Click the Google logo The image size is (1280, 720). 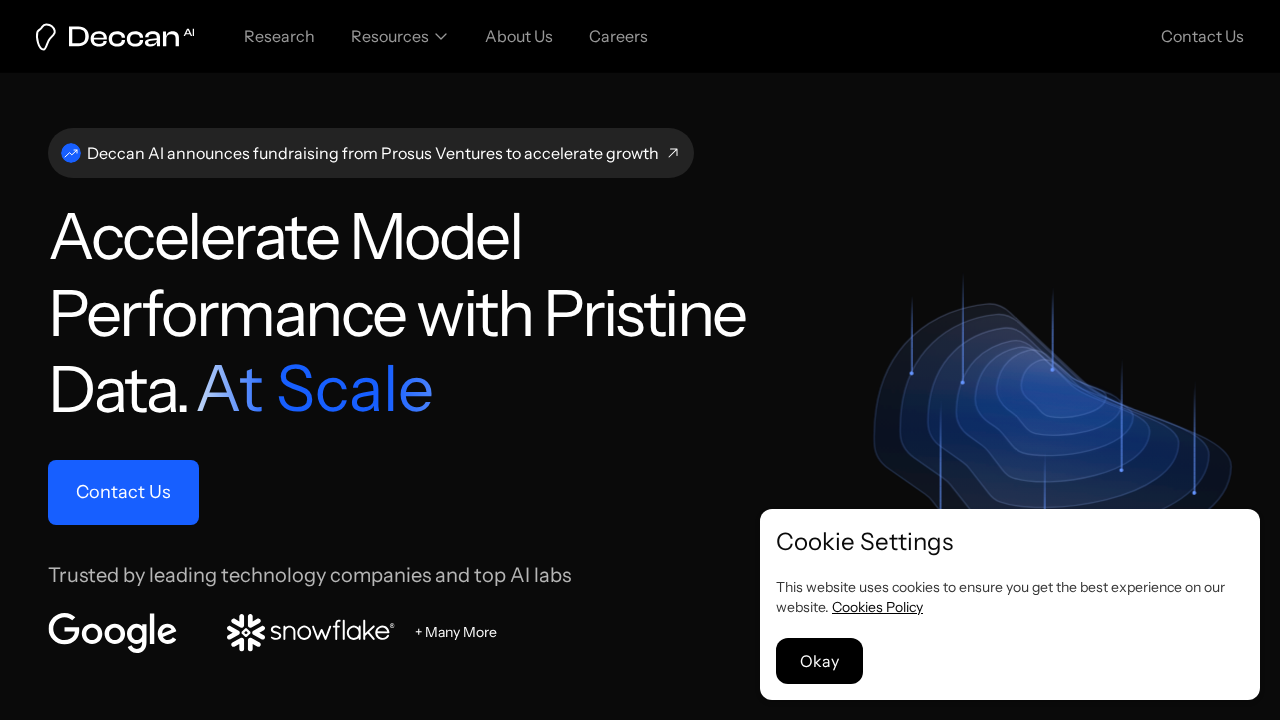112,632
